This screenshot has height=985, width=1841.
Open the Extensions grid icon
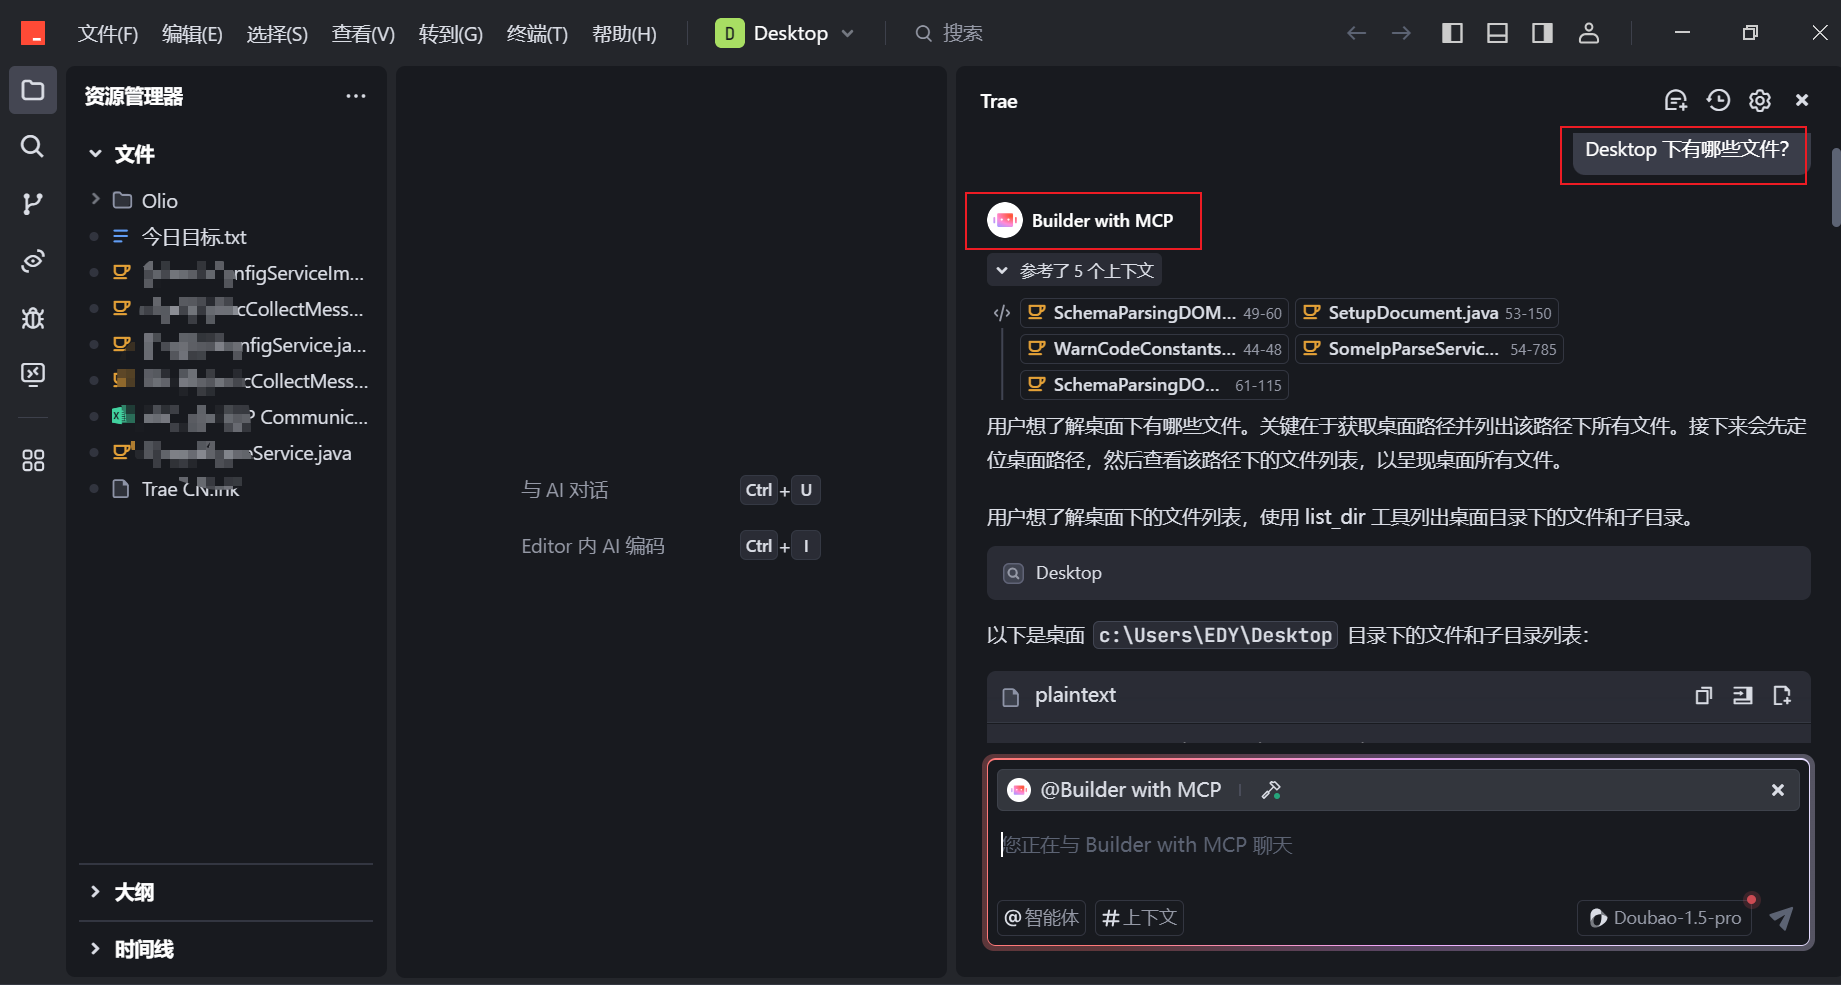pyautogui.click(x=33, y=460)
